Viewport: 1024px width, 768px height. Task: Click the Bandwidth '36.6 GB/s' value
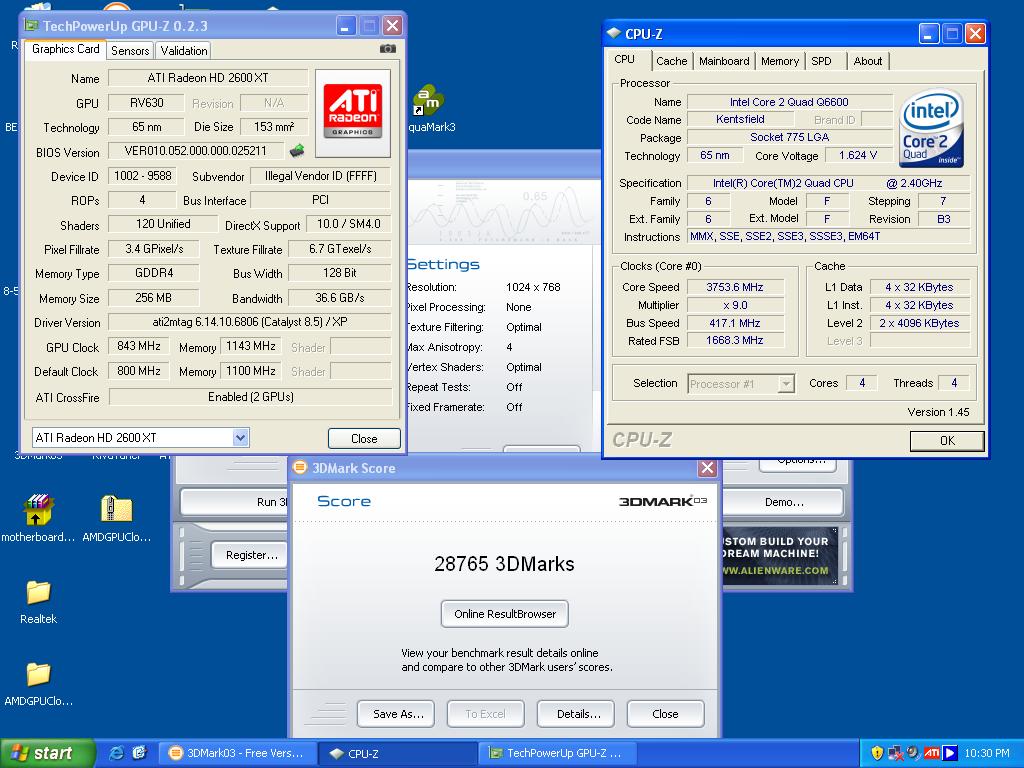pyautogui.click(x=340, y=298)
